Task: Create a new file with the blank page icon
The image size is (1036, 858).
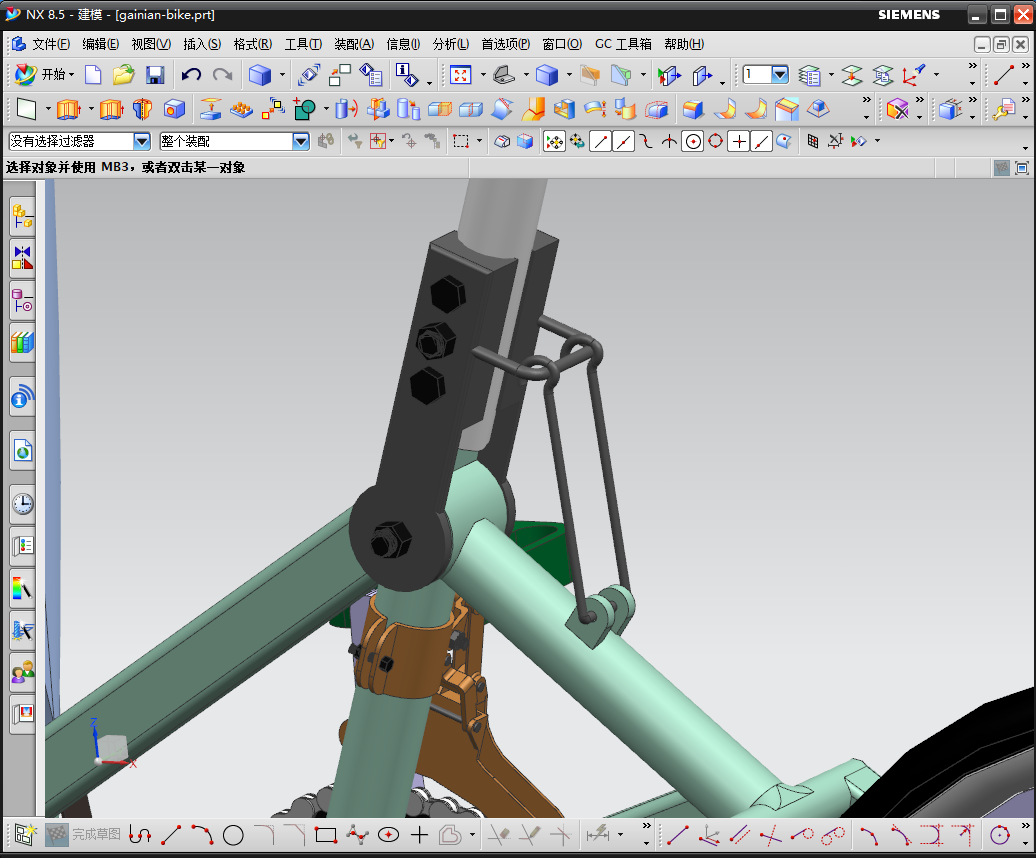Action: 93,75
